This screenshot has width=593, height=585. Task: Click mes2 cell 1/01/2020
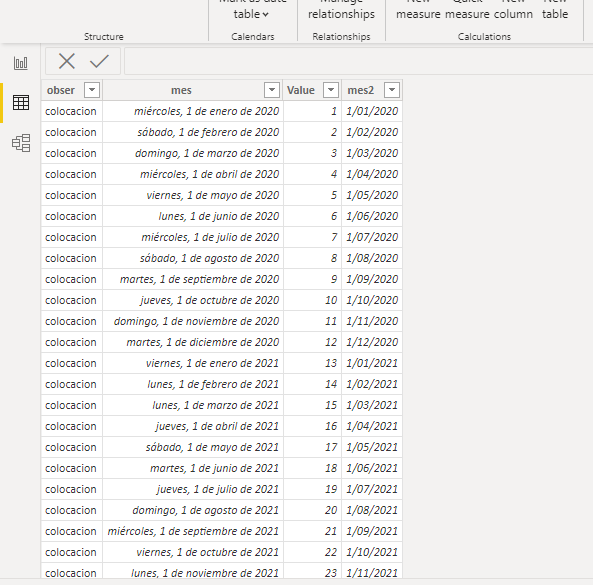click(372, 111)
